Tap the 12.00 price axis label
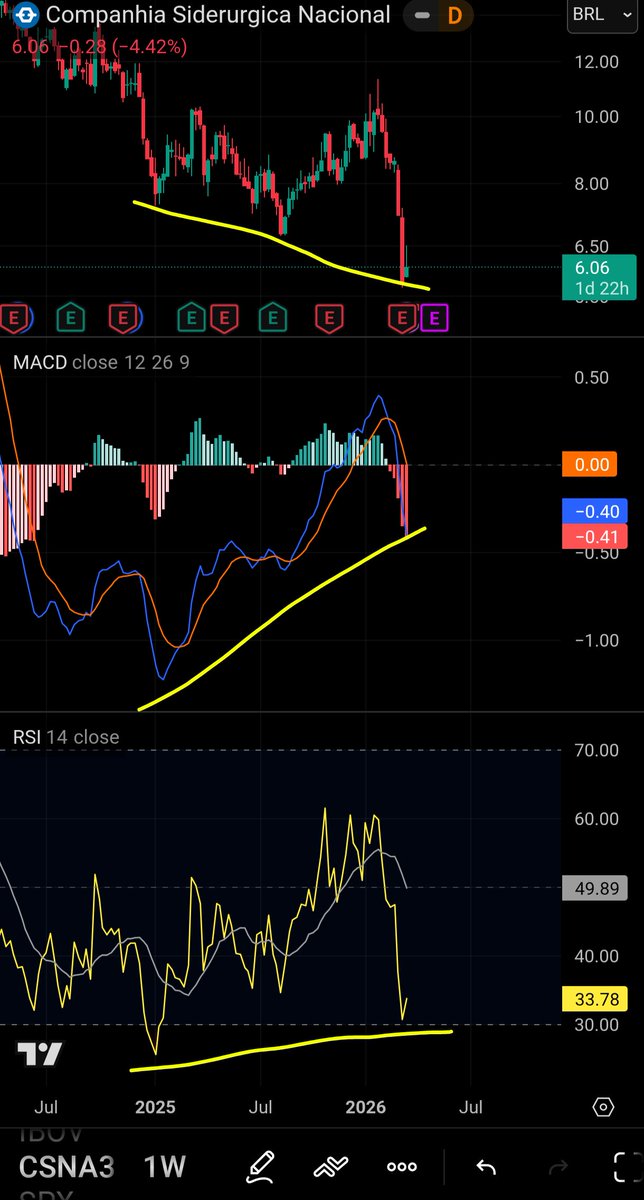 596,61
